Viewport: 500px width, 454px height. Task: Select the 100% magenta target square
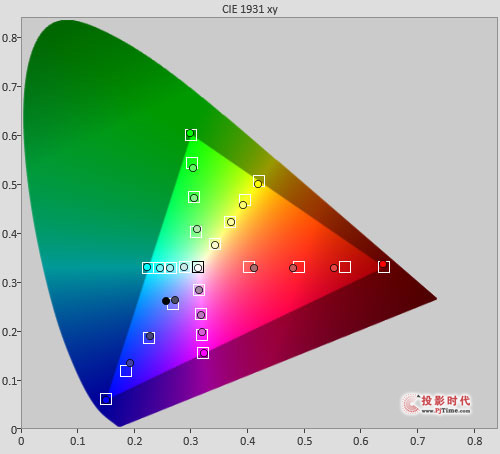coord(203,353)
